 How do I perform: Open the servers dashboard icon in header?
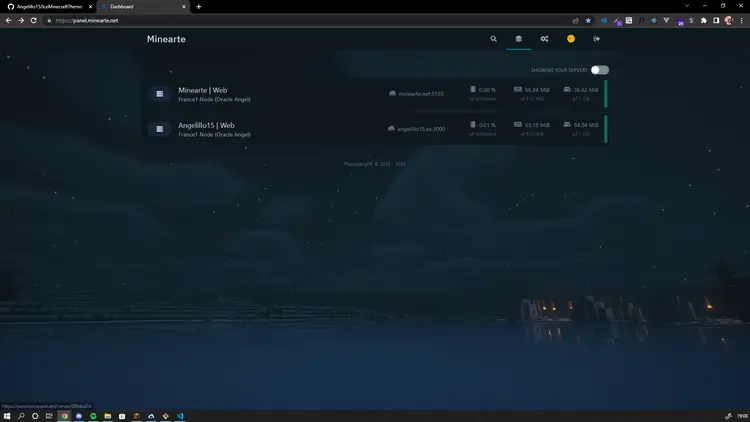tap(518, 39)
